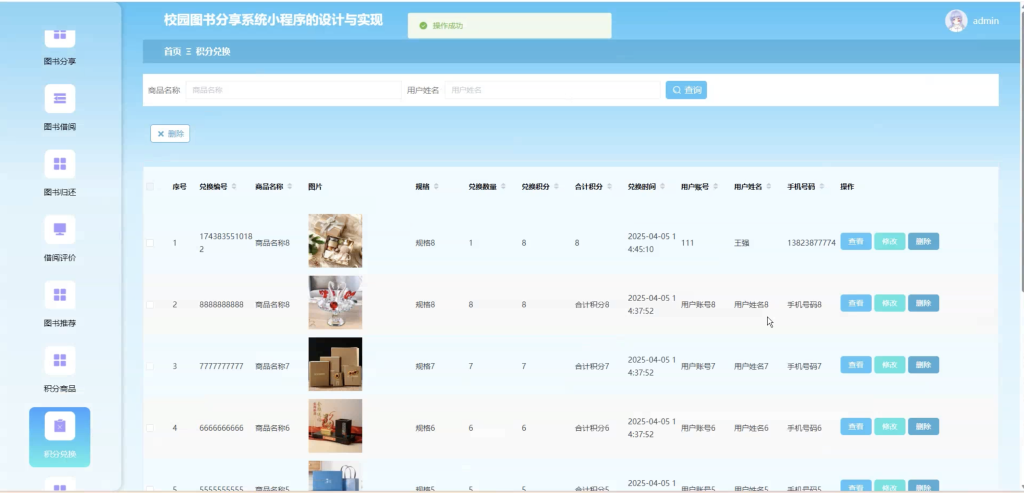Viewport: 1024px width, 493px height.
Task: Open the crystal swan thumbnail in row 2
Action: (335, 302)
